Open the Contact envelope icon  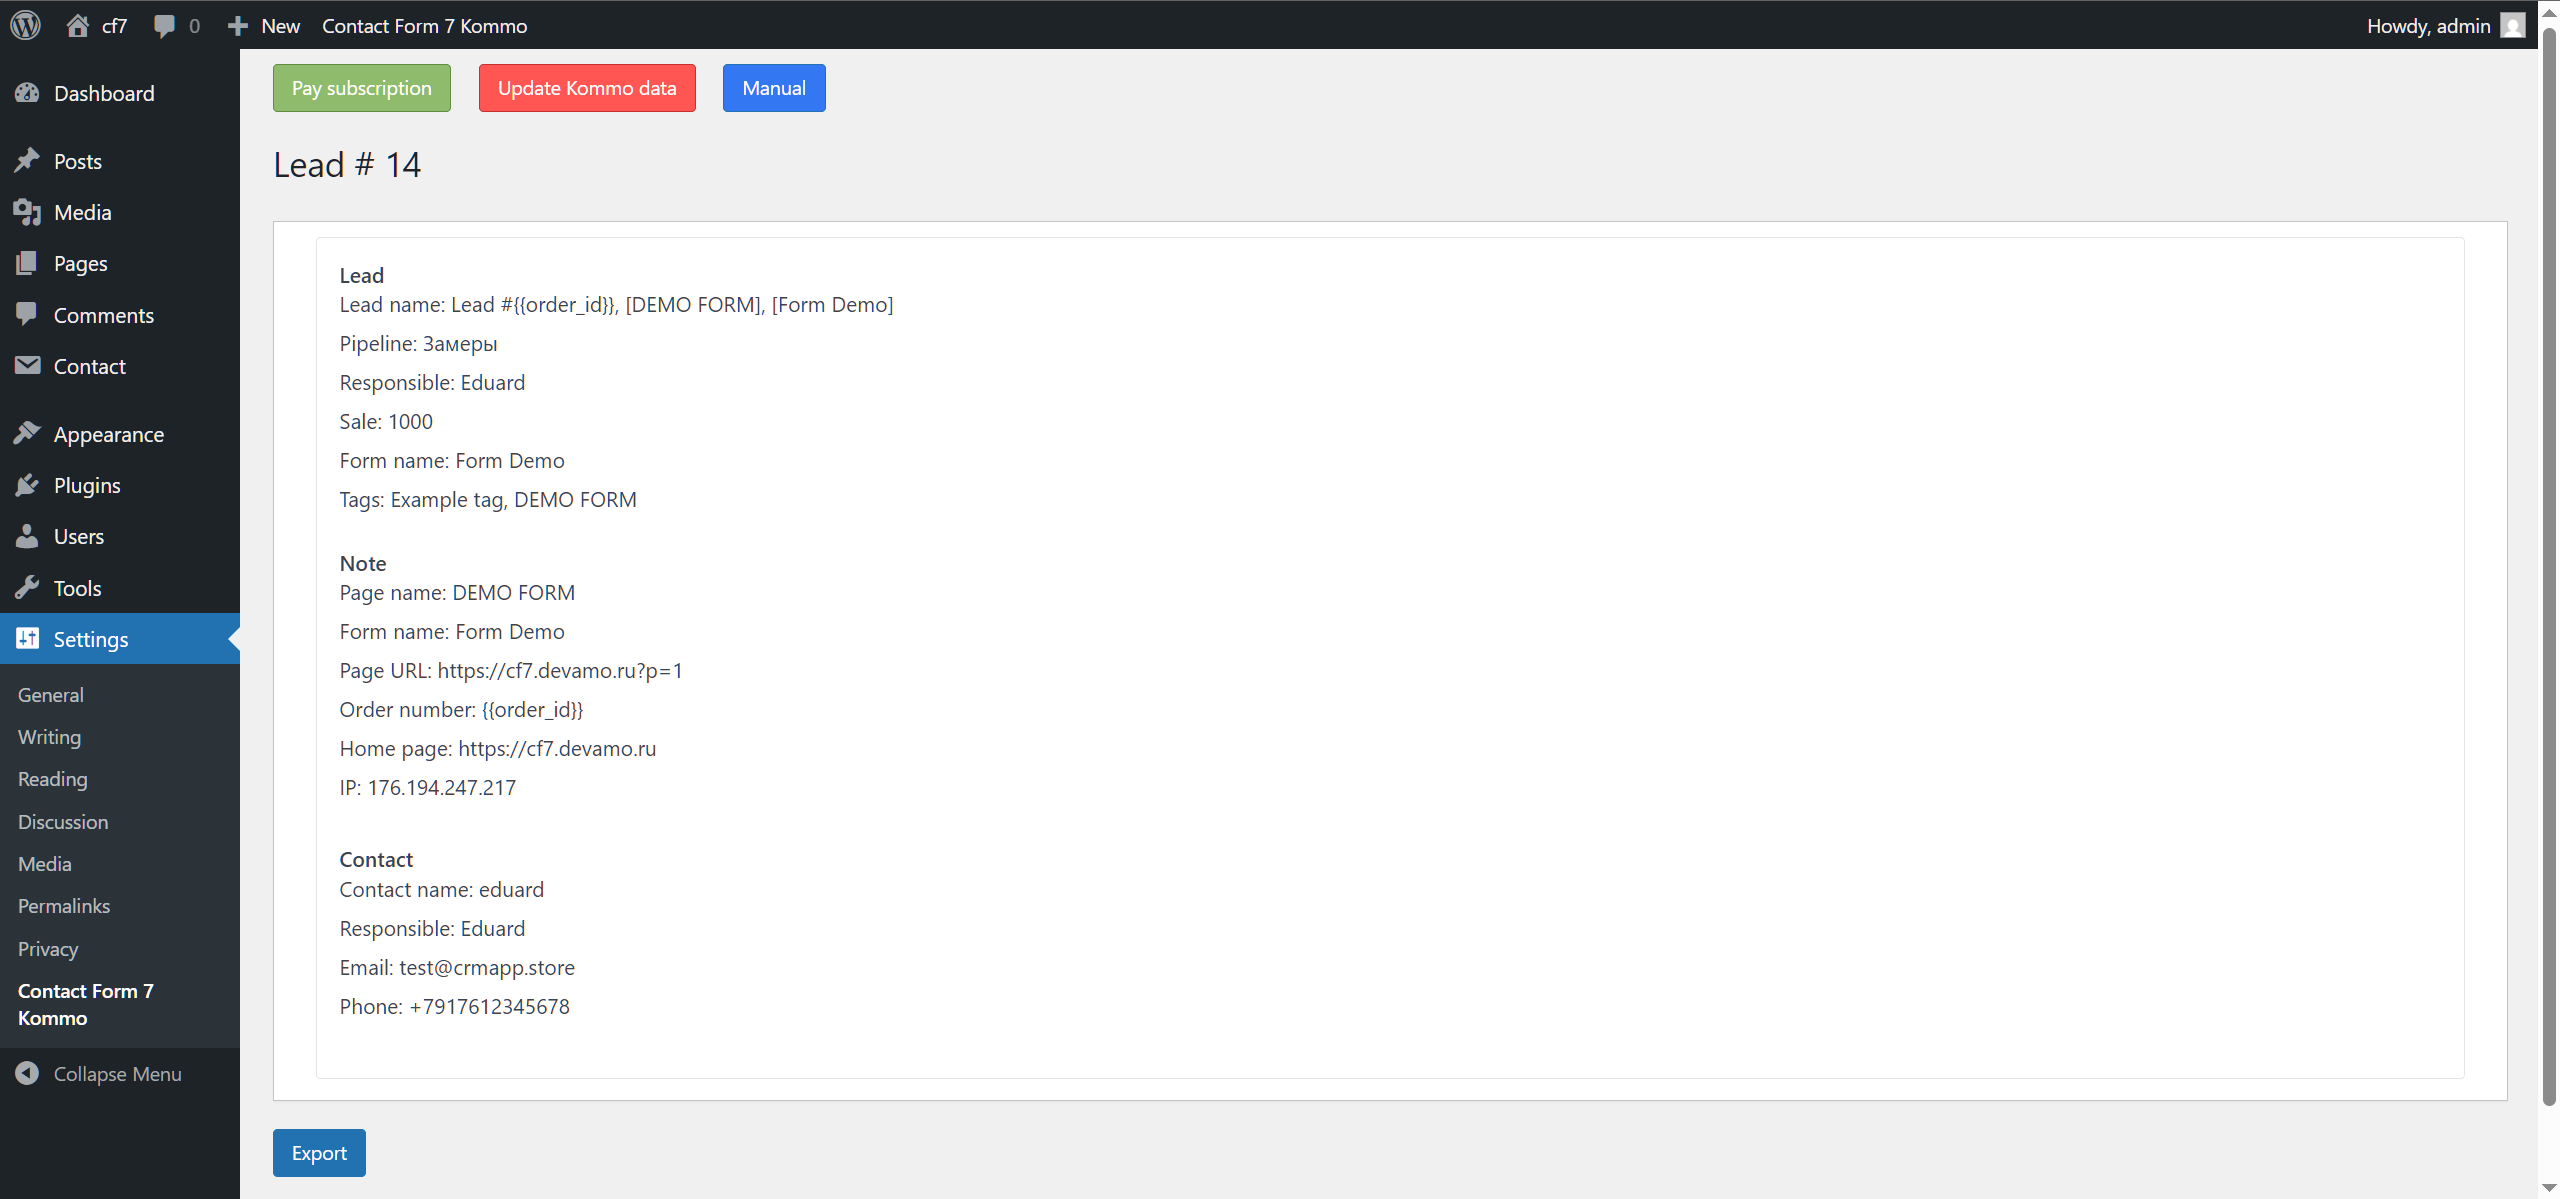28,366
